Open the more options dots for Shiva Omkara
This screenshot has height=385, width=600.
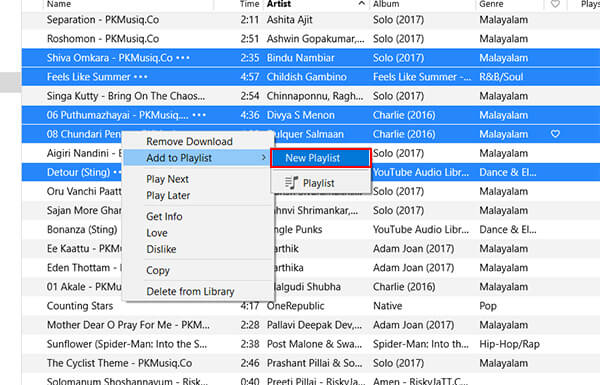tap(183, 58)
